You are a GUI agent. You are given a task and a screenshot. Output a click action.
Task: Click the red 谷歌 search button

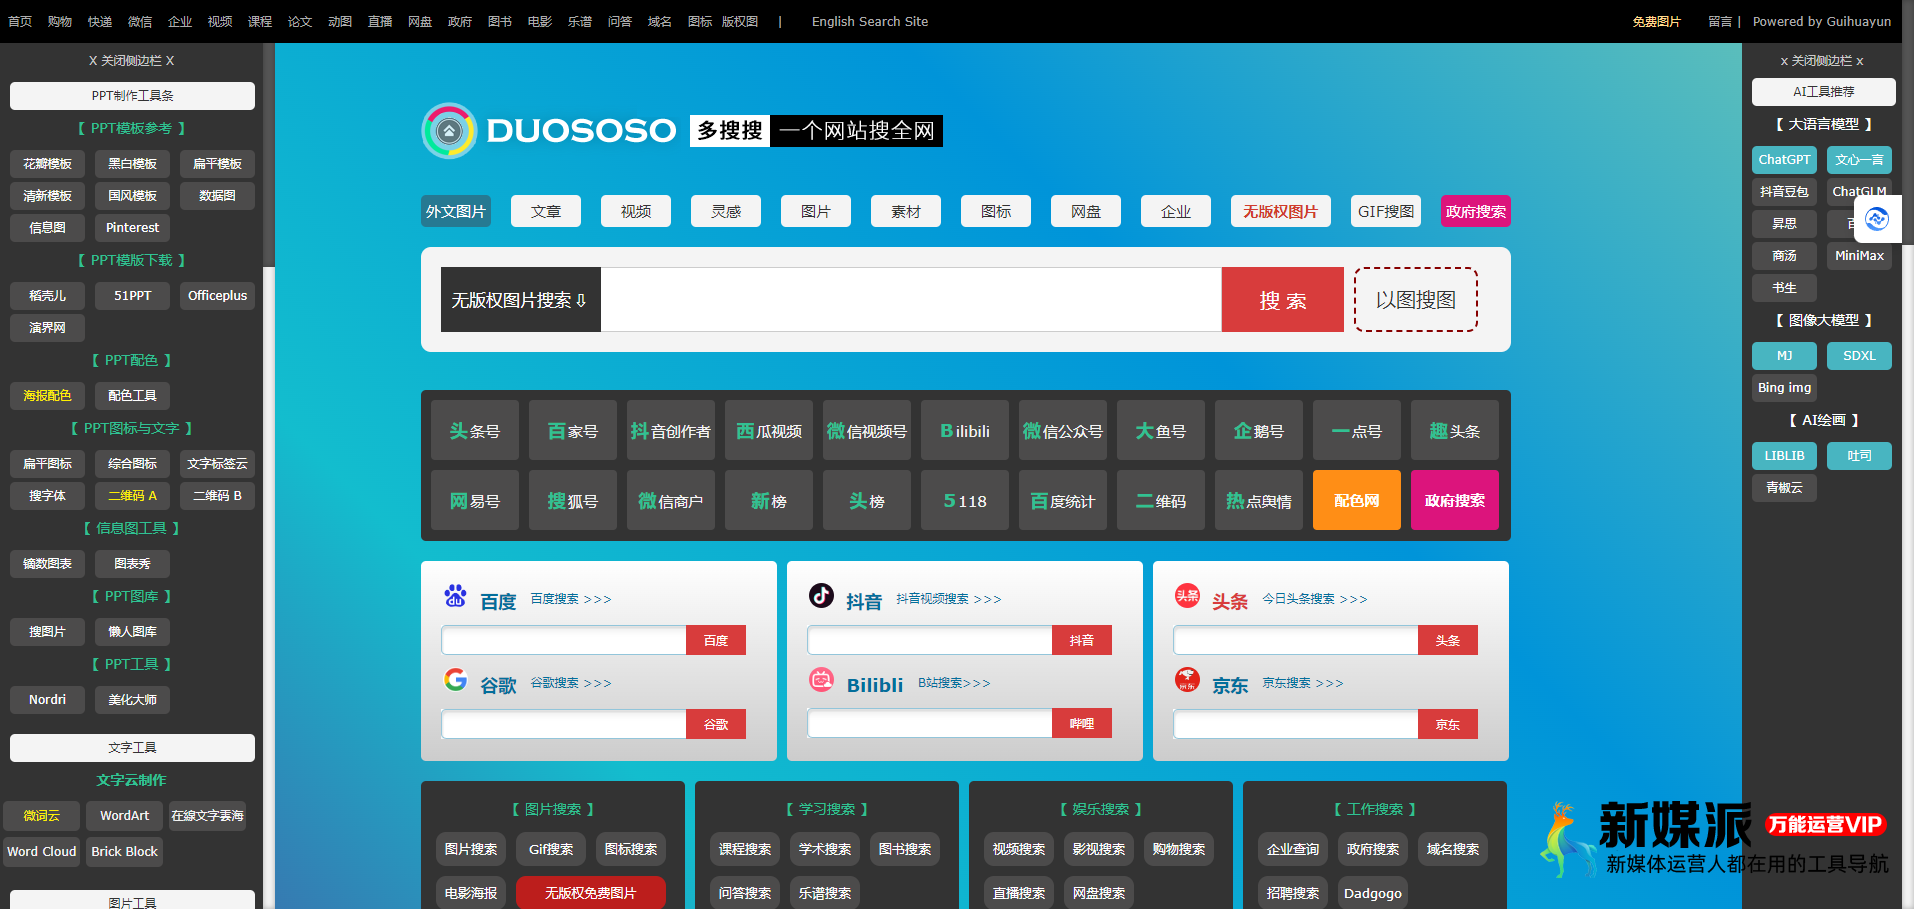pyautogui.click(x=716, y=724)
